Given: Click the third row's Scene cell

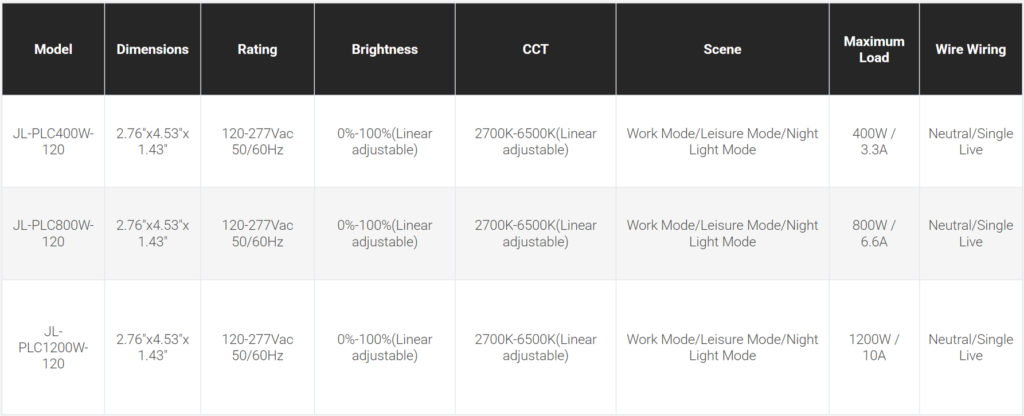Looking at the screenshot, I should pyautogui.click(x=722, y=347).
